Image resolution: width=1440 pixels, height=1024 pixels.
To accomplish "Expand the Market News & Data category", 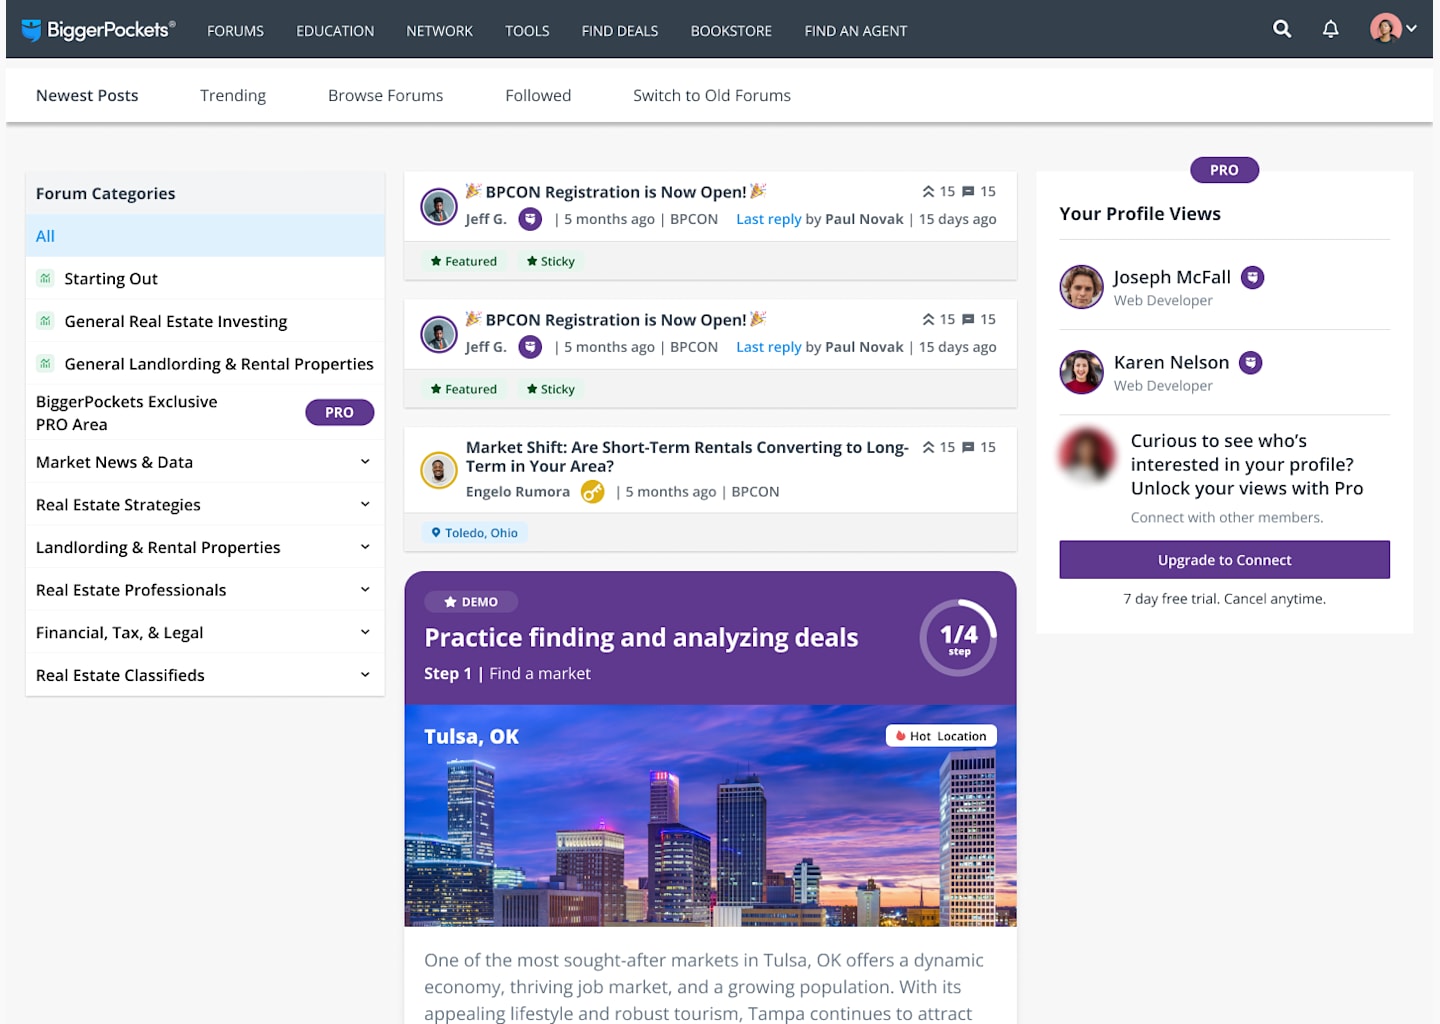I will point(365,462).
